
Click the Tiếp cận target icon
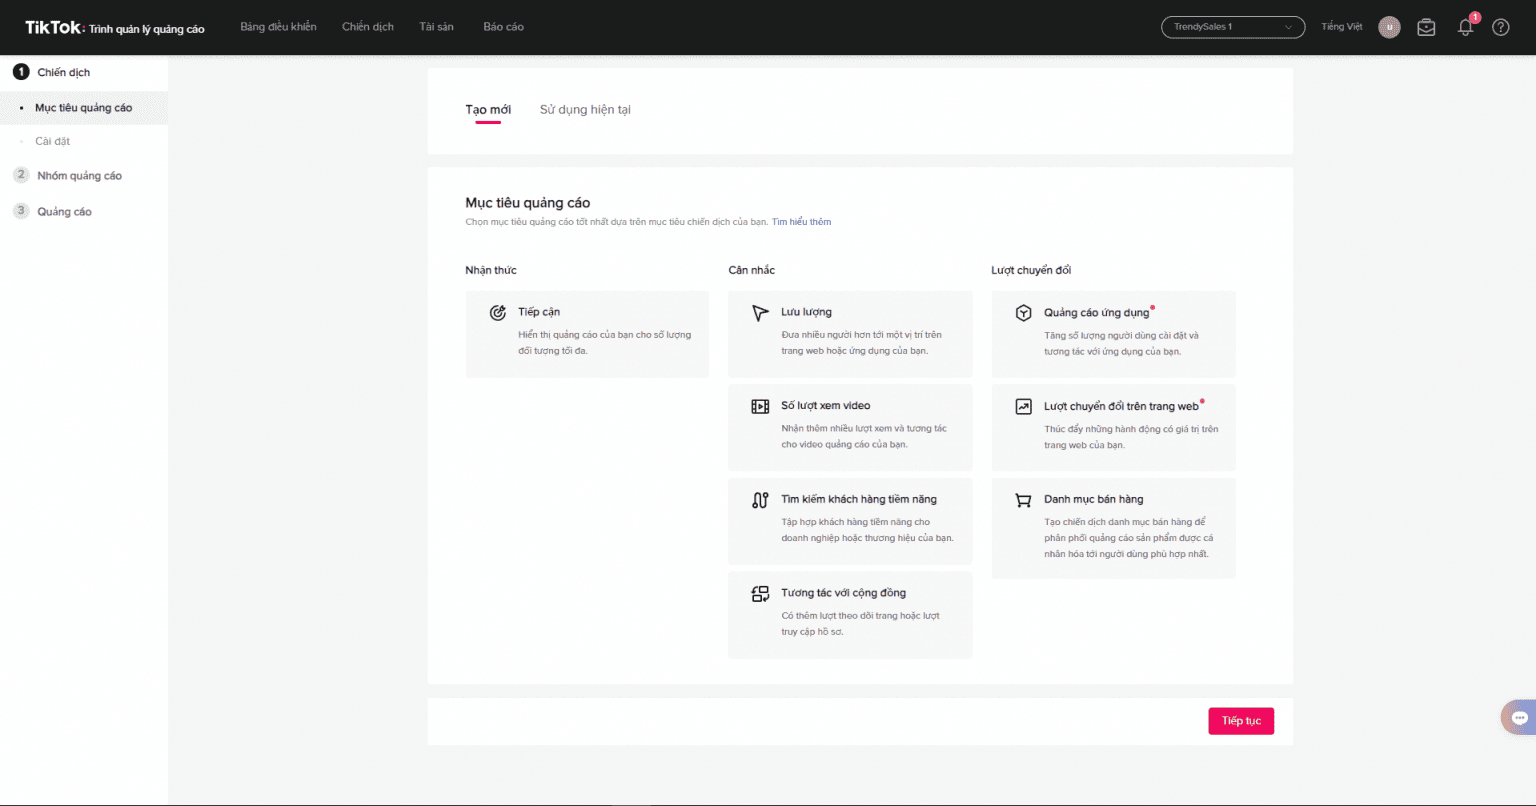[x=497, y=313]
